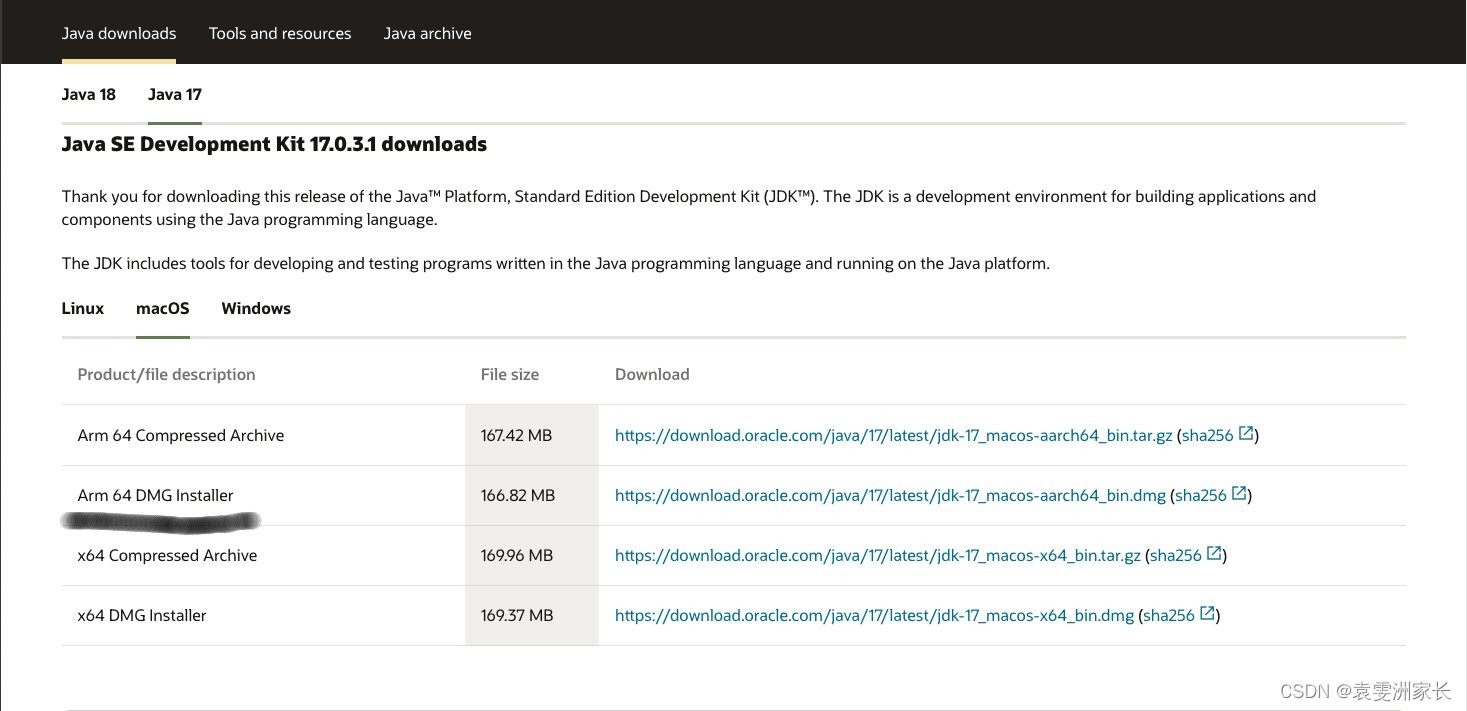Open external link icon for Arm 64 DMG sha256

click(1239, 494)
